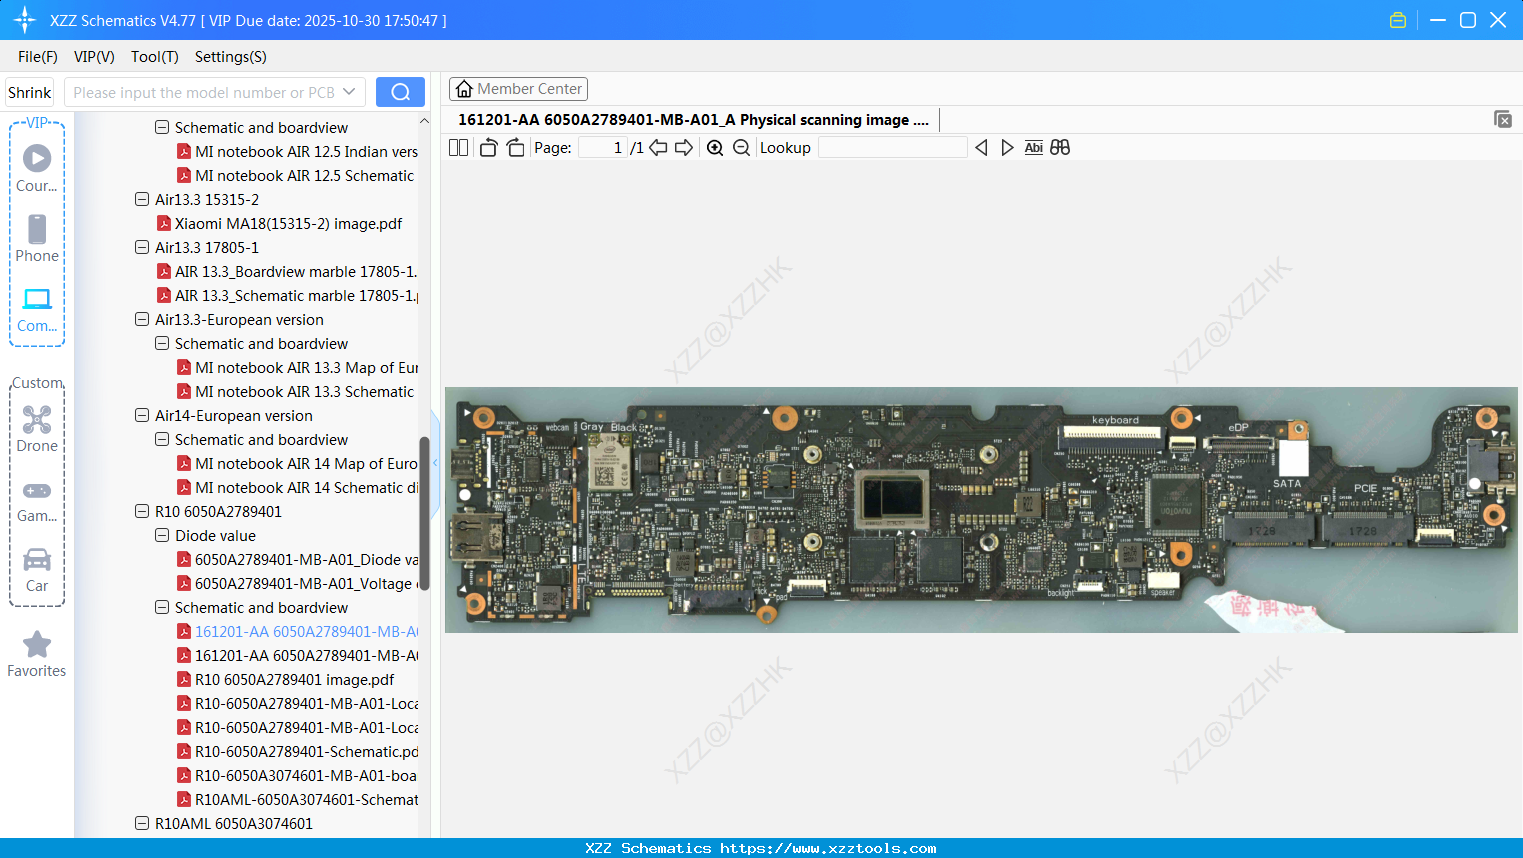The image size is (1523, 858).
Task: Select MI notebook AIR 14 Map of Europe file
Action: 306,463
